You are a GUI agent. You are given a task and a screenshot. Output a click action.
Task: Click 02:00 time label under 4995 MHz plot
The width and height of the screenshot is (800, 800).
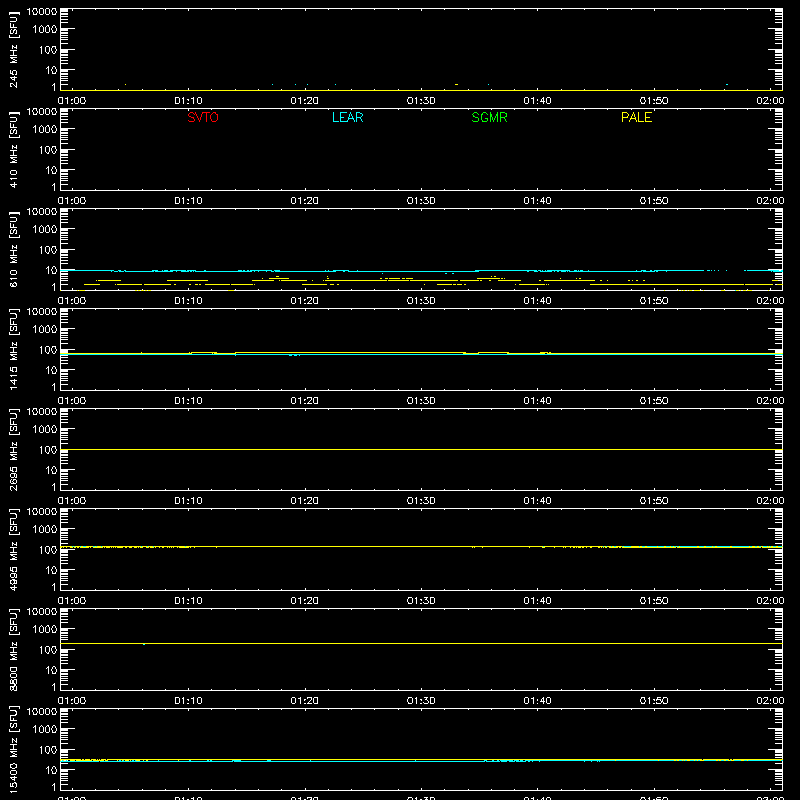pos(770,601)
